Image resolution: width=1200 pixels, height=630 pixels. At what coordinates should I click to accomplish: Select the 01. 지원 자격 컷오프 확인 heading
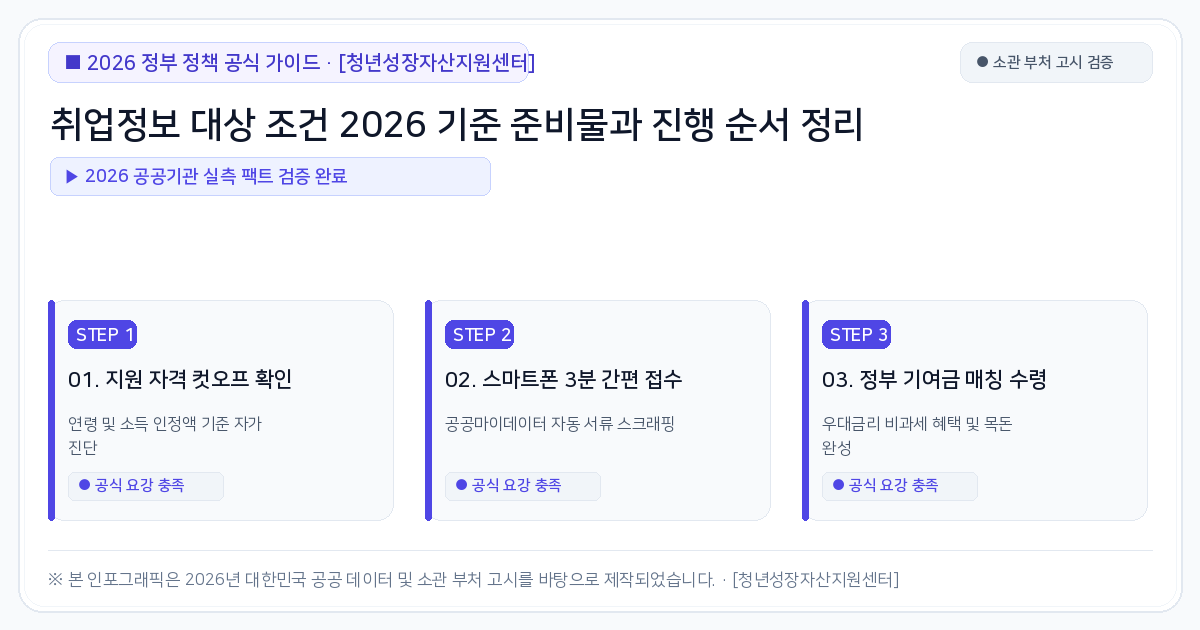pos(180,380)
